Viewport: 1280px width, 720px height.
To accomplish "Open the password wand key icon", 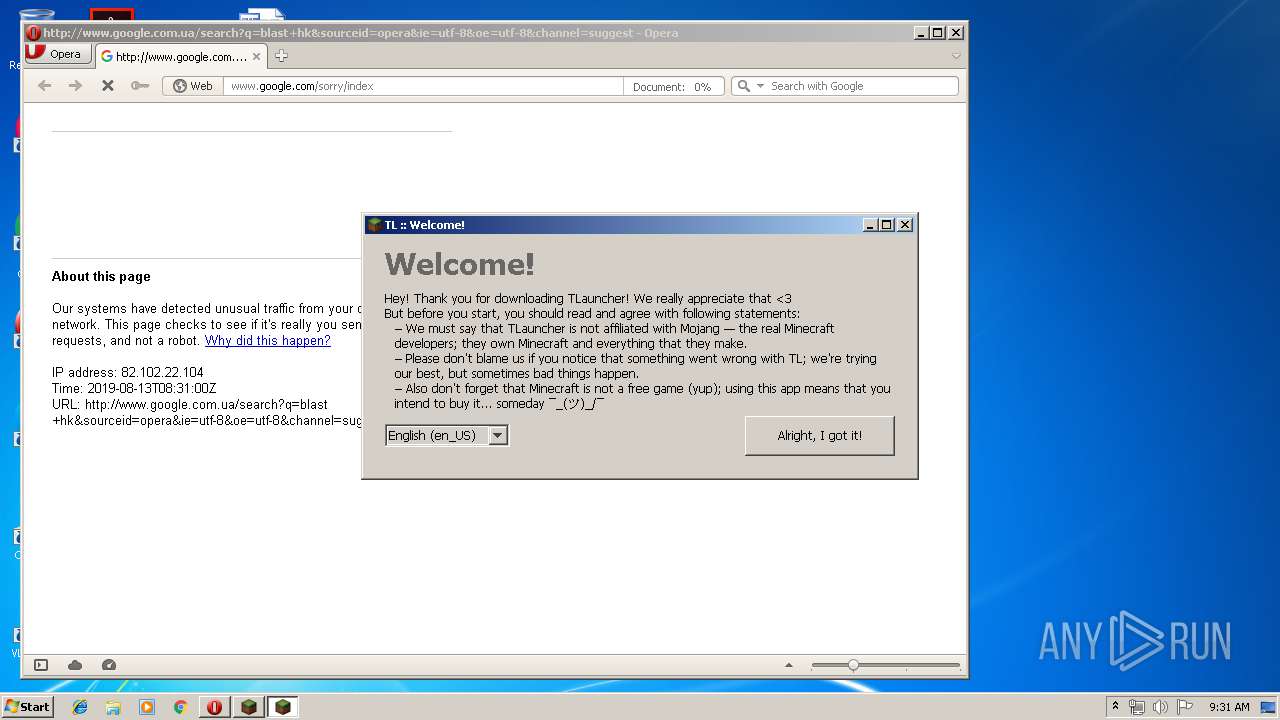I will coord(140,86).
